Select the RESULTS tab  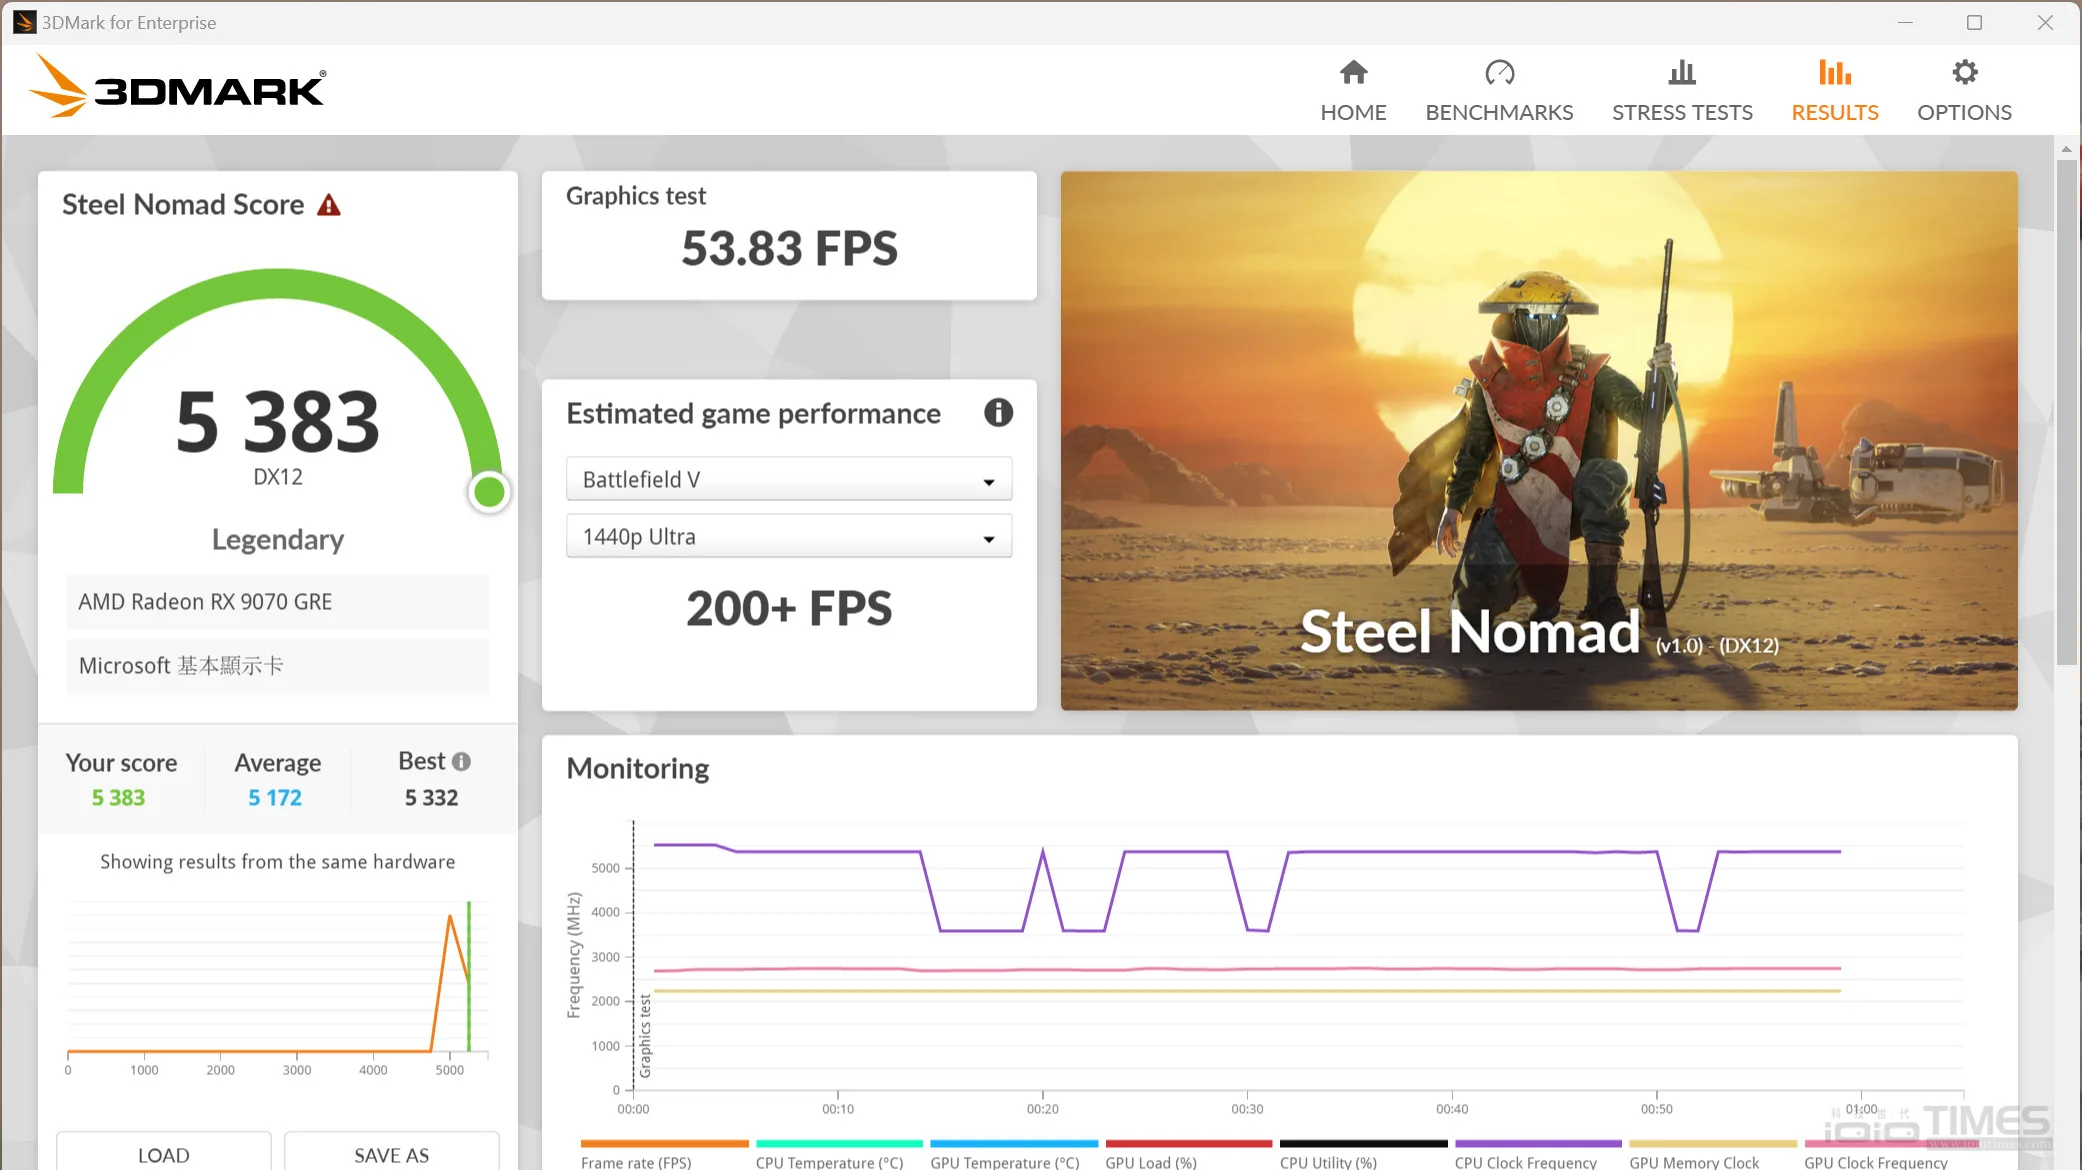1834,91
